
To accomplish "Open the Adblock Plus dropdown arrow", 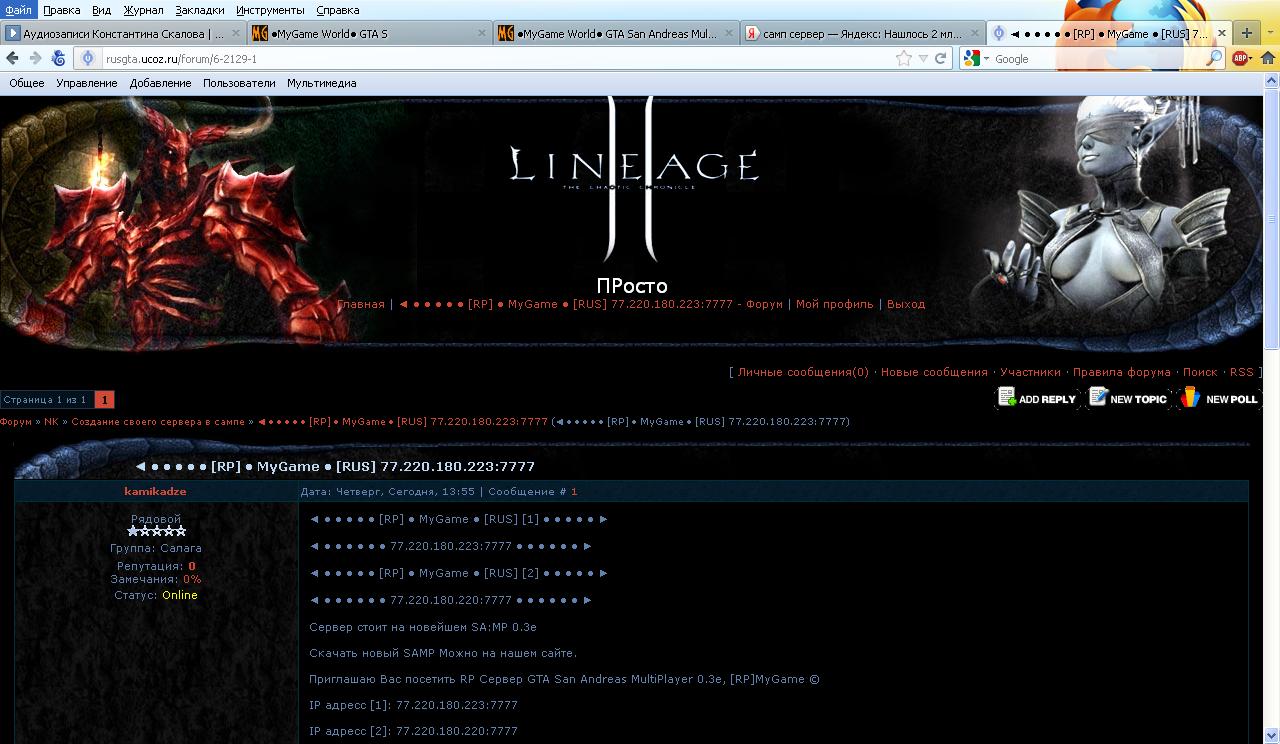I will tap(1251, 59).
